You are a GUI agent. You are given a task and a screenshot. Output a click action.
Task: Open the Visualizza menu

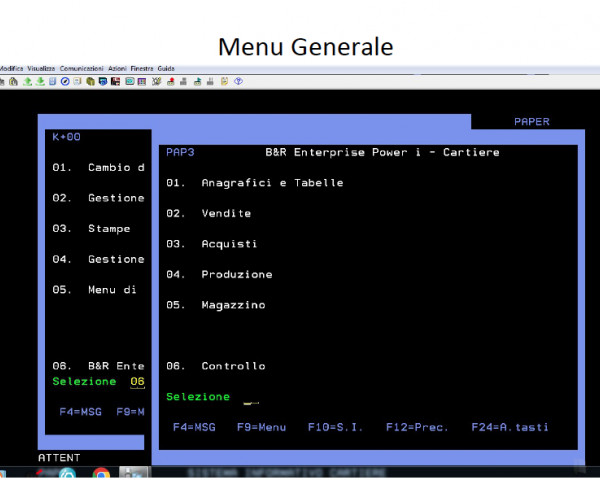[x=41, y=69]
